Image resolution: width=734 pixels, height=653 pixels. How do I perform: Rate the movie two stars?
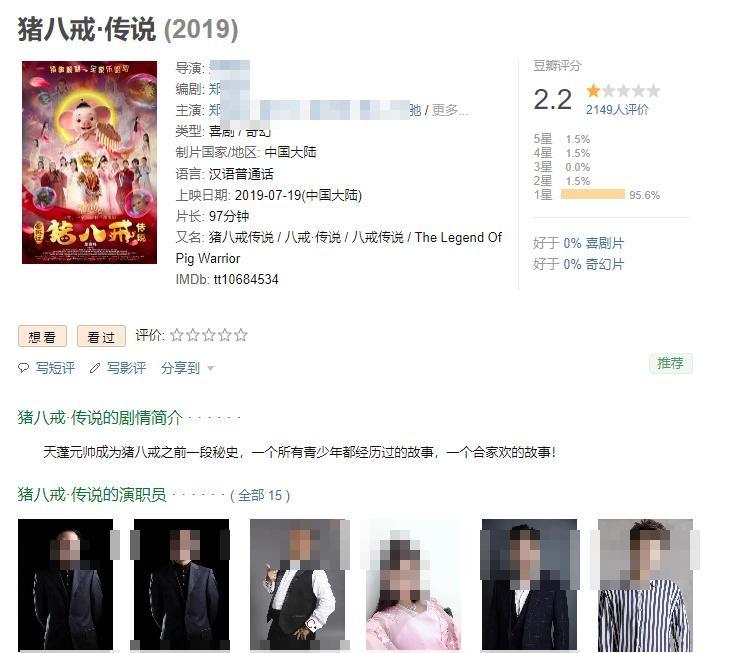[193, 335]
